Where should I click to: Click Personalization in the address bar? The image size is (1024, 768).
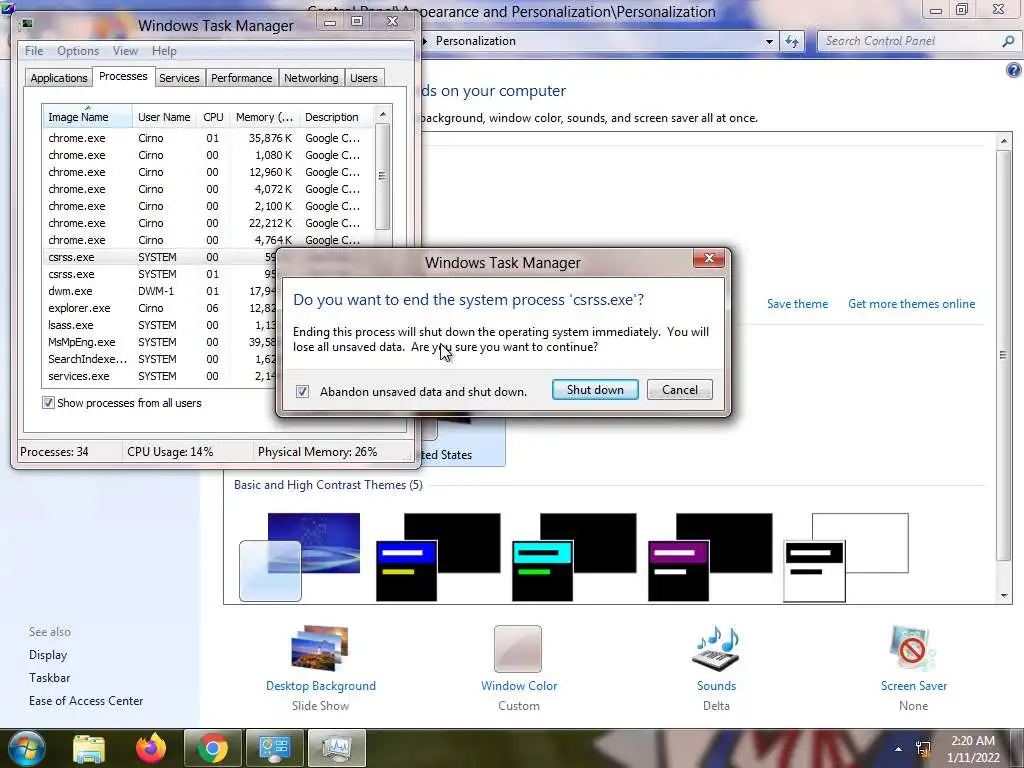(475, 41)
